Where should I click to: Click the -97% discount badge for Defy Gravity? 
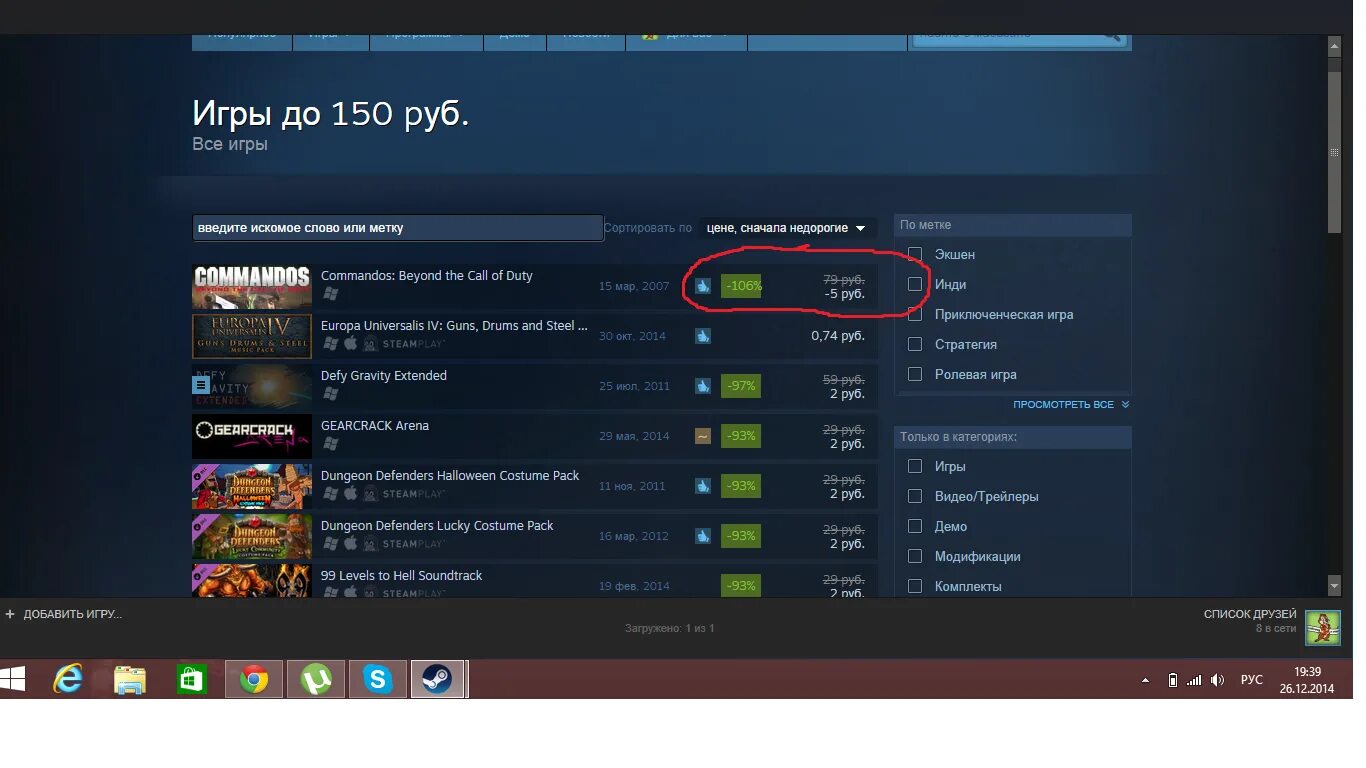tap(741, 386)
